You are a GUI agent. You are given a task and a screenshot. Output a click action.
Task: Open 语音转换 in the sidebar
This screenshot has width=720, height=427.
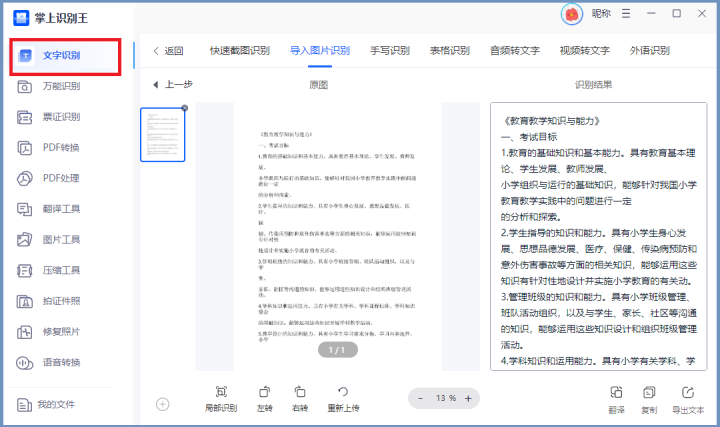tap(49, 363)
